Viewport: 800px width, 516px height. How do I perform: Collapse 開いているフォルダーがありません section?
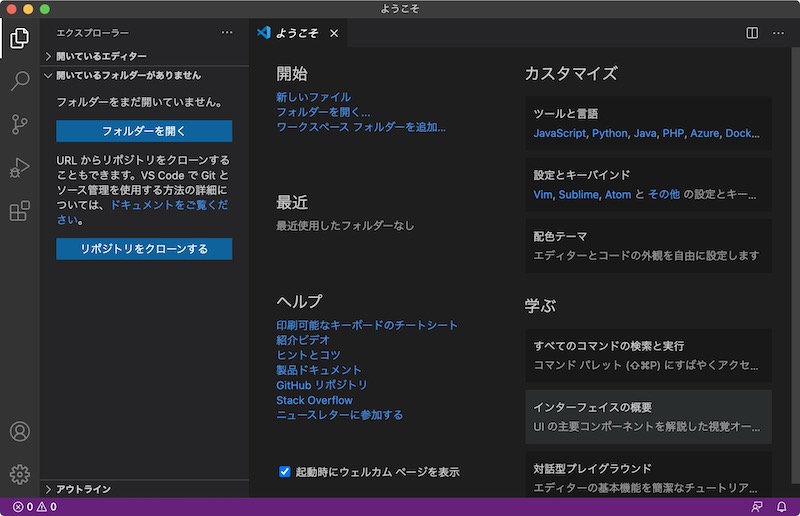(x=144, y=76)
